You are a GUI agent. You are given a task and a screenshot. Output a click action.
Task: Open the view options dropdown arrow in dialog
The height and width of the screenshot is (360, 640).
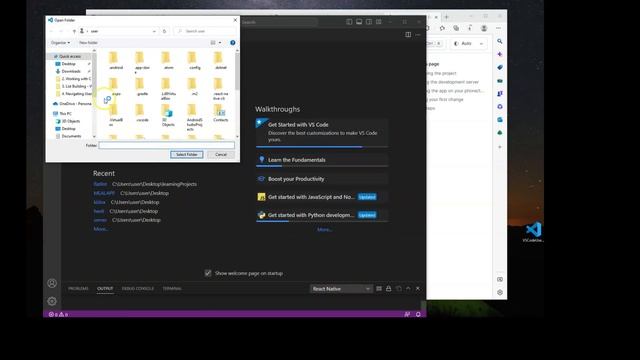point(220,42)
